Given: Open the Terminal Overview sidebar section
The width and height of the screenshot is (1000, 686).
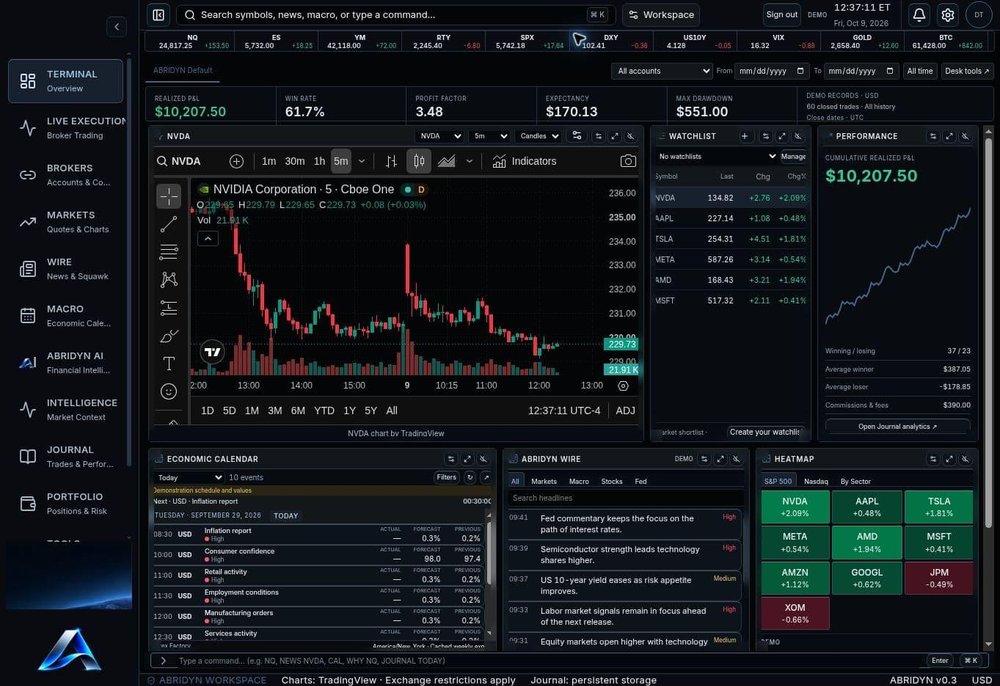Looking at the screenshot, I should tap(66, 81).
